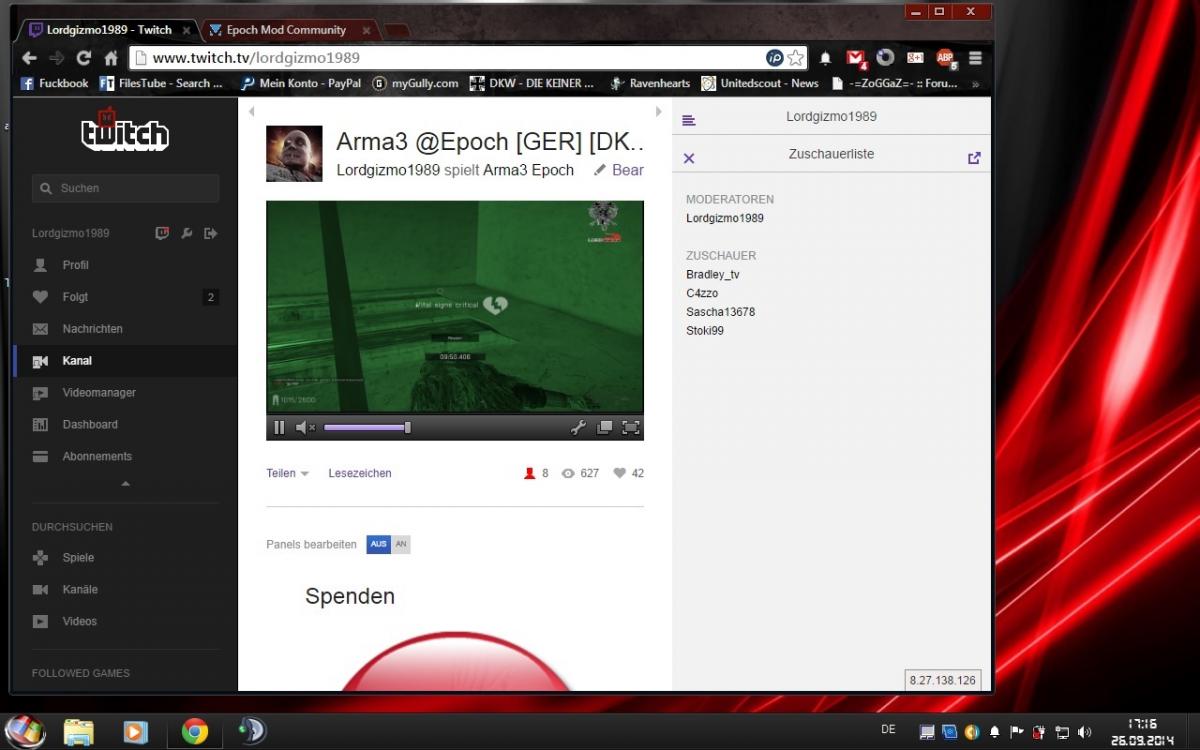Select viewer Stoki99

point(705,330)
